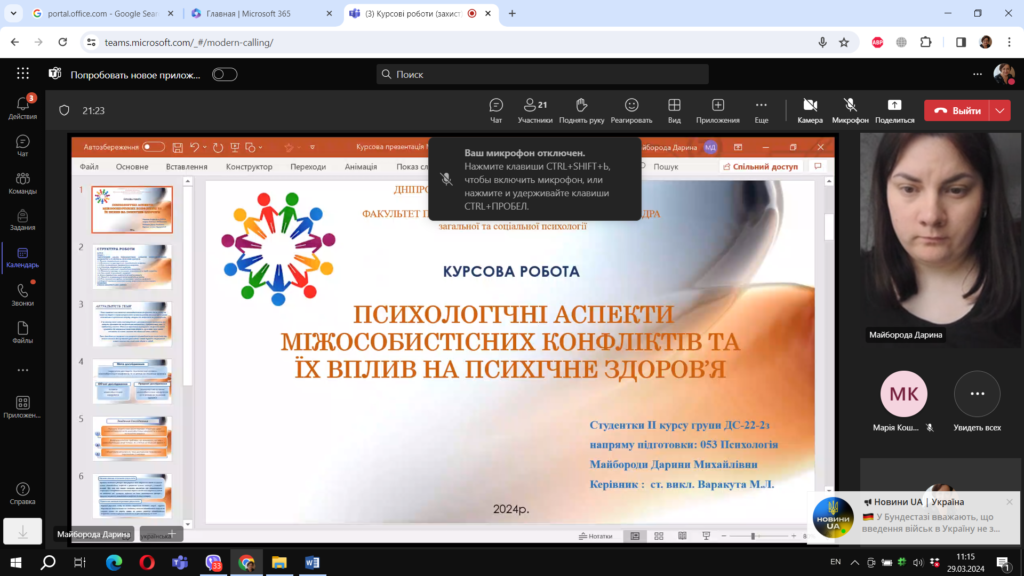
Task: Toggle the try new Teams app switch
Action: [225, 74]
